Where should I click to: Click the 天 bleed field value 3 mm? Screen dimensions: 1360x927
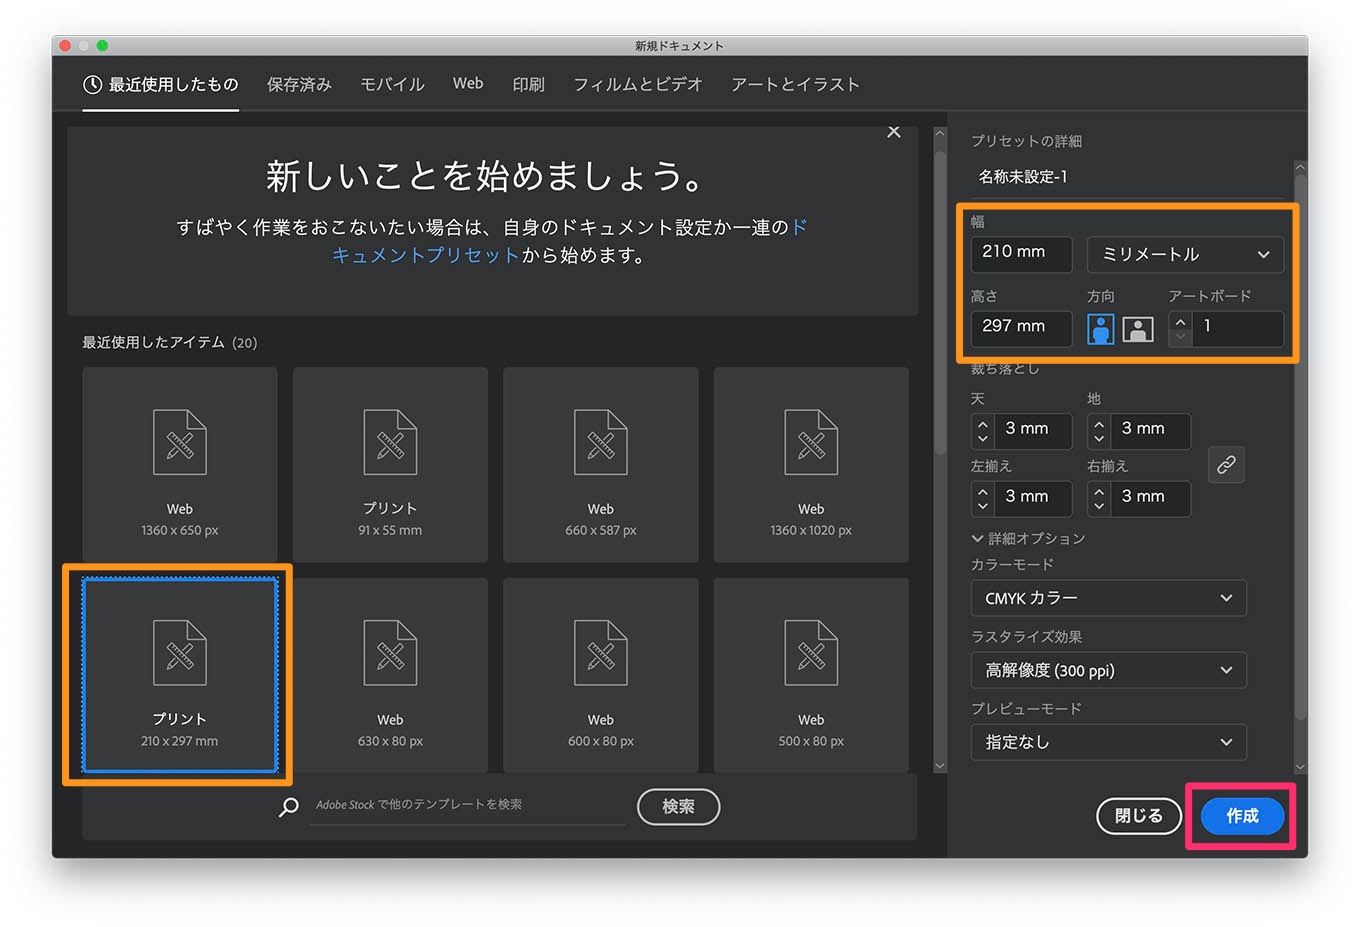tap(1033, 429)
